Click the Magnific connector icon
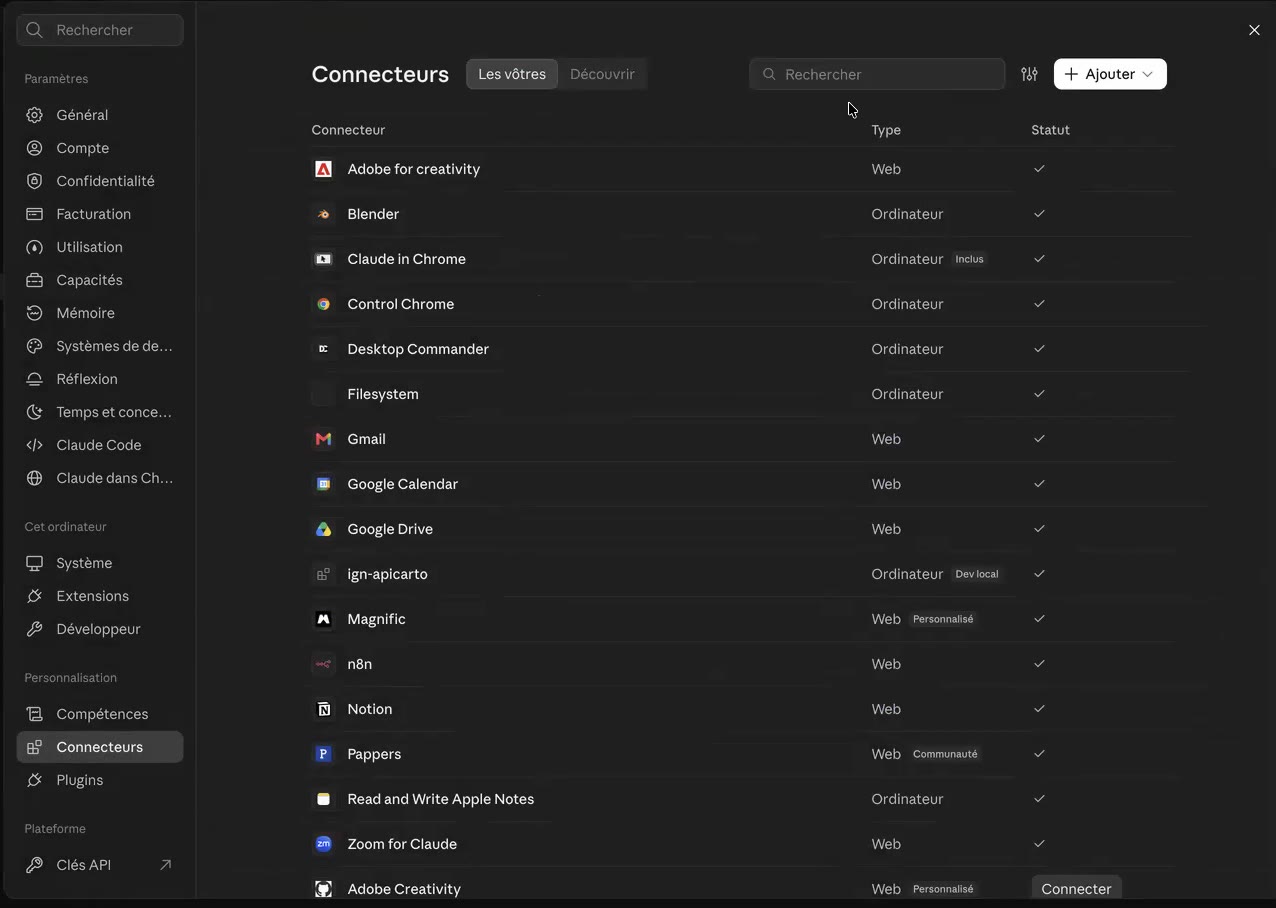Image resolution: width=1276 pixels, height=908 pixels. coord(323,619)
